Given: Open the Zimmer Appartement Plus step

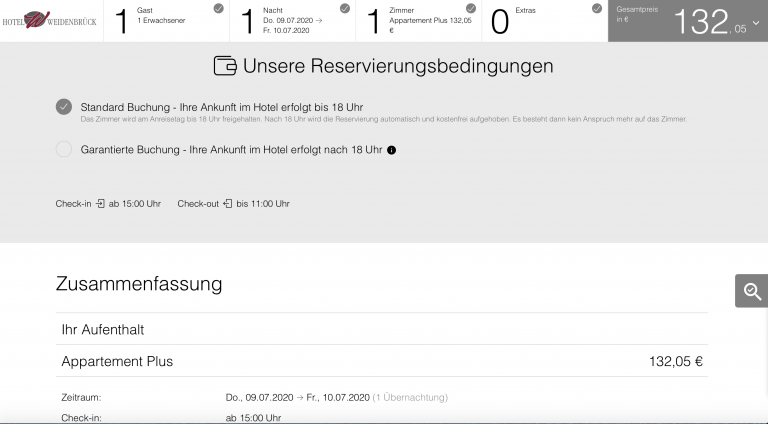Looking at the screenshot, I should tap(419, 21).
